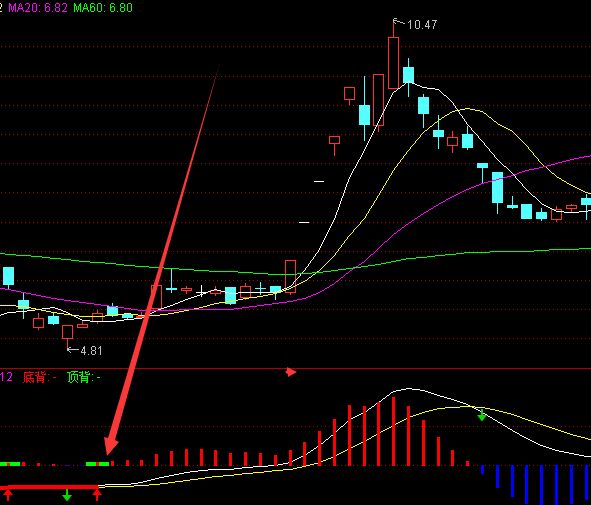The image size is (591, 505).
Task: Click the 底背 label in indicator panel
Action: 34,377
